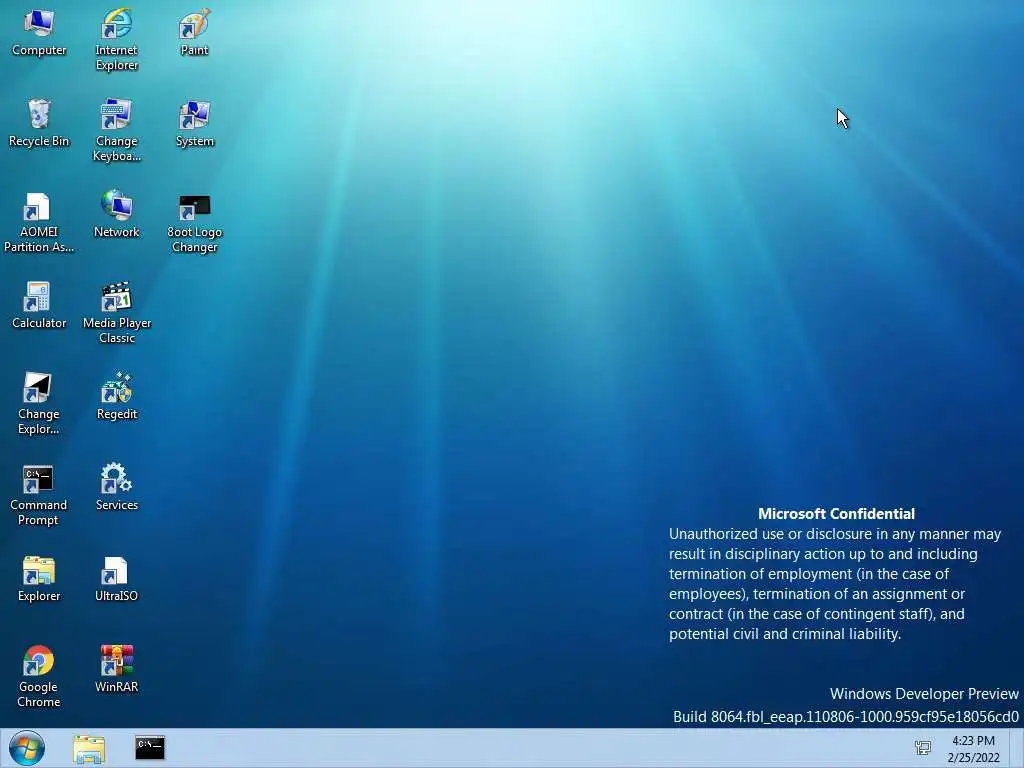Select the Change Explorer shortcut icon

click(x=39, y=404)
